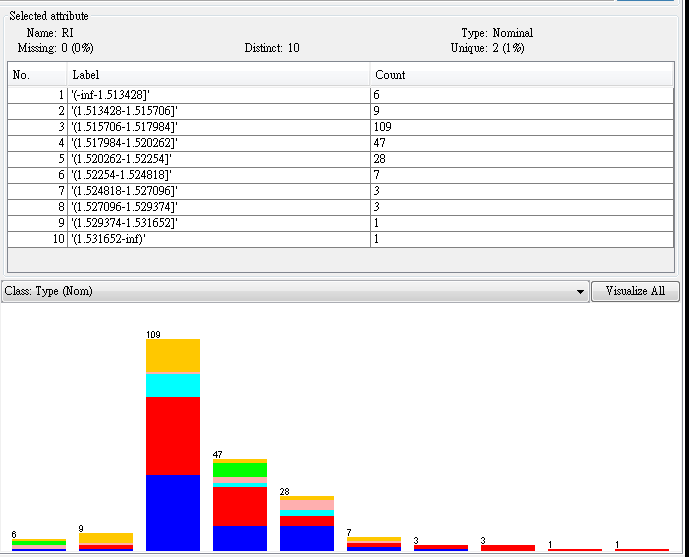
Task: Click the 'Name: RI' attribute text
Action: tap(50, 33)
